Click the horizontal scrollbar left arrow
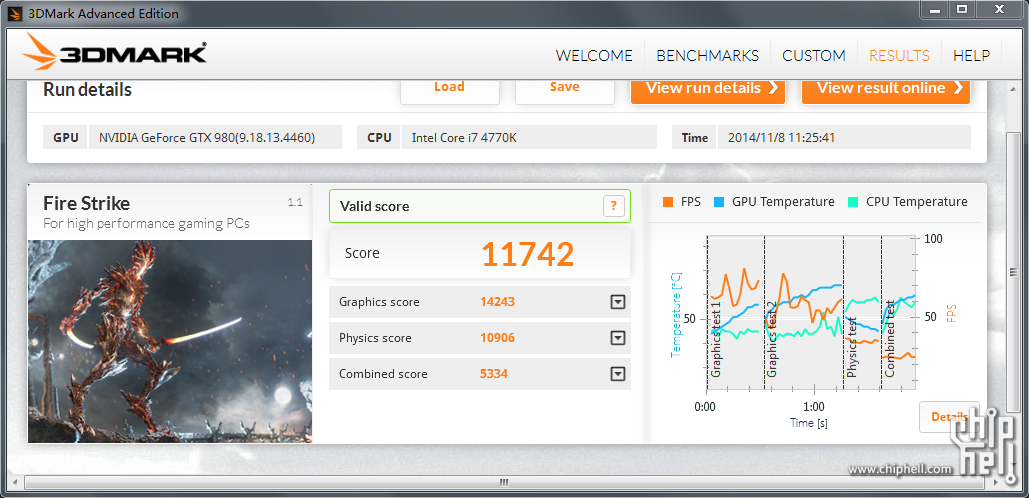This screenshot has width=1029, height=498. click(x=14, y=482)
